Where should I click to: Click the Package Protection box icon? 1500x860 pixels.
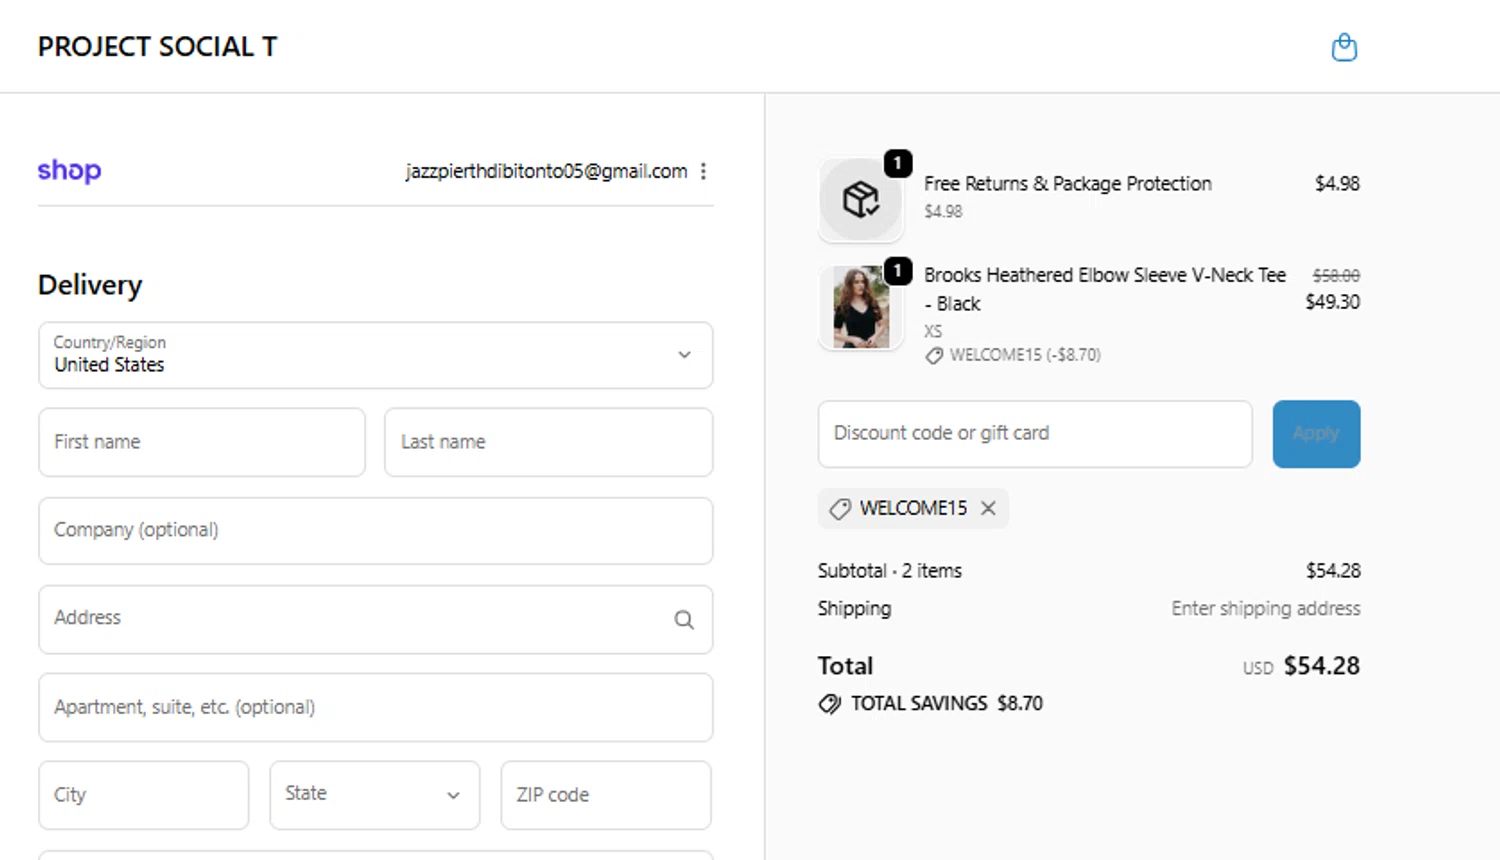[861, 199]
